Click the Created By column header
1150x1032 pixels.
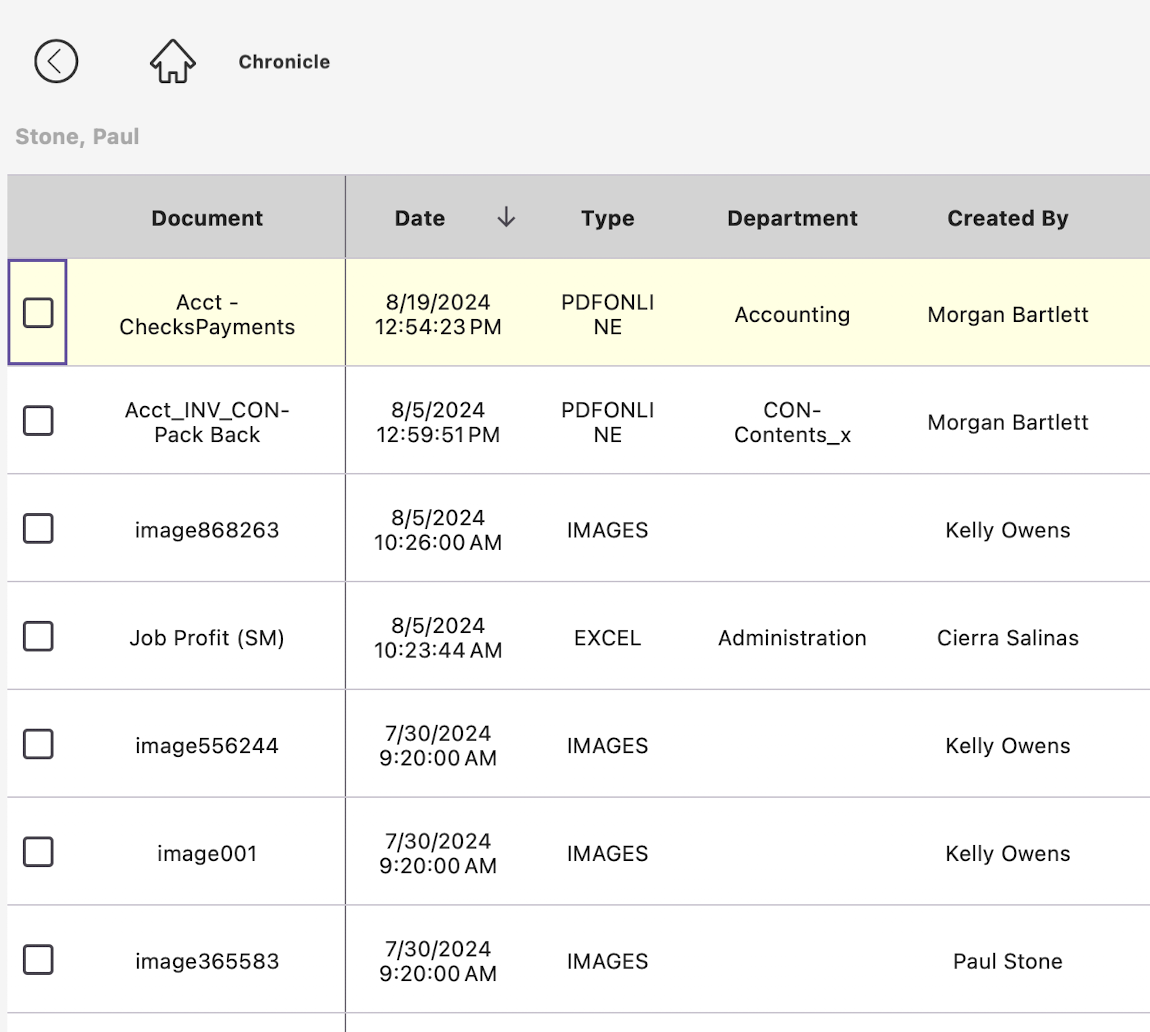pyautogui.click(x=1007, y=218)
